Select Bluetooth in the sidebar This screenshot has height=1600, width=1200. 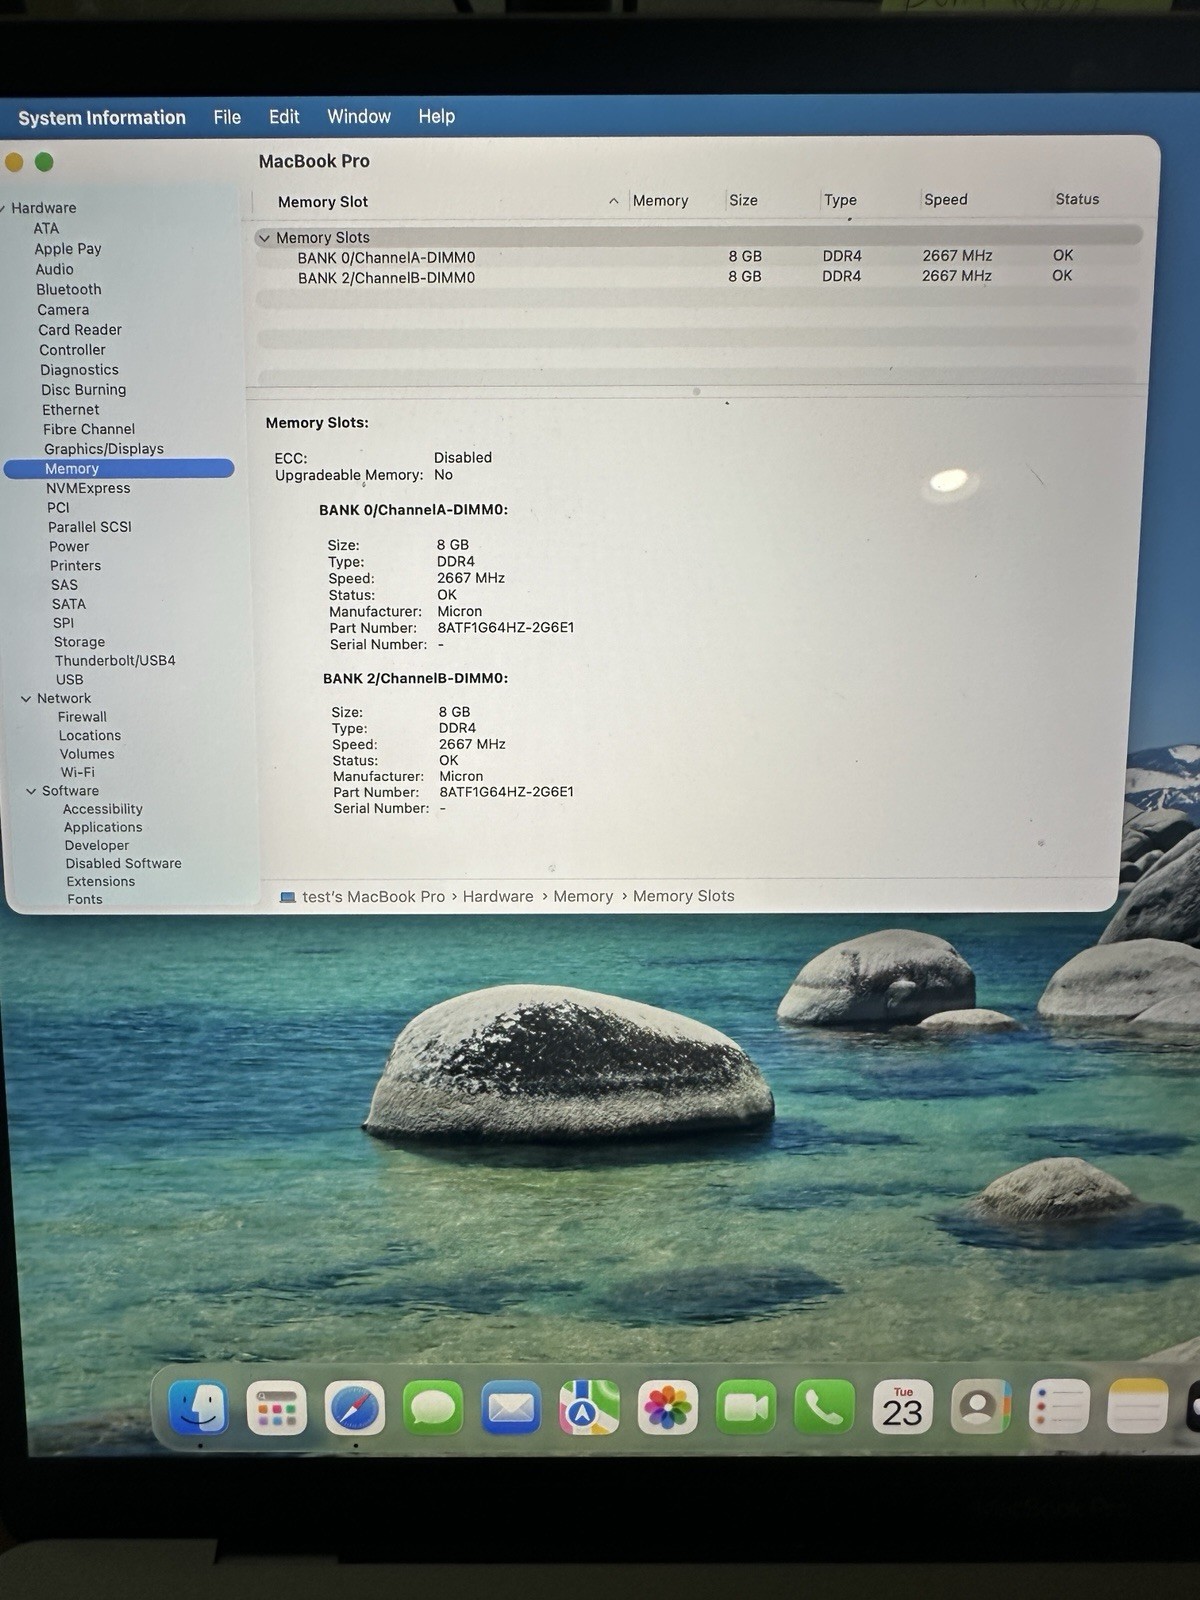69,289
